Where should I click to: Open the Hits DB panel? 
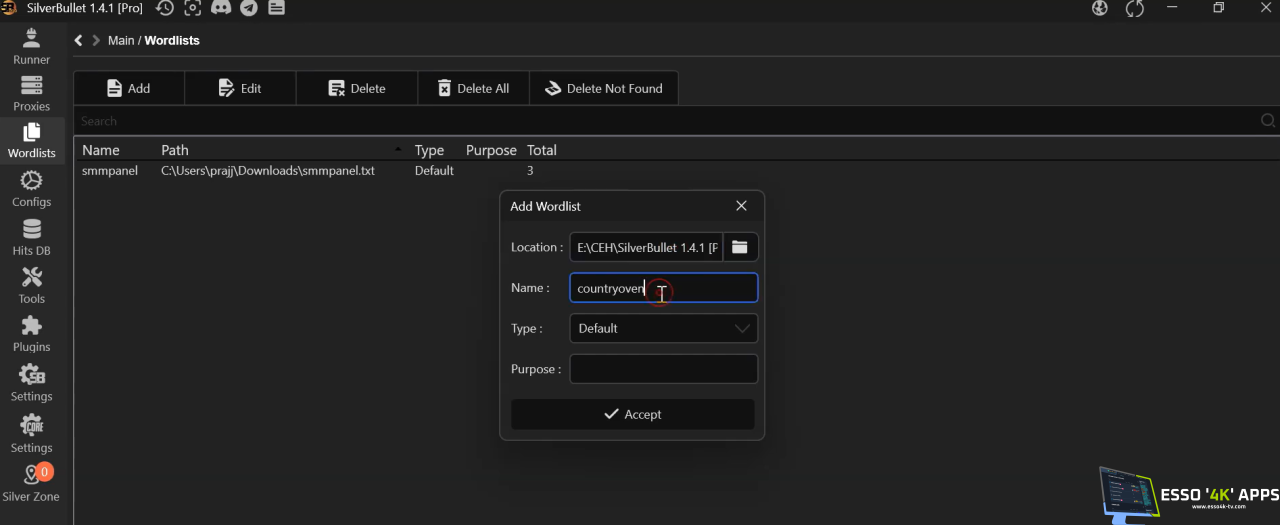pos(31,237)
